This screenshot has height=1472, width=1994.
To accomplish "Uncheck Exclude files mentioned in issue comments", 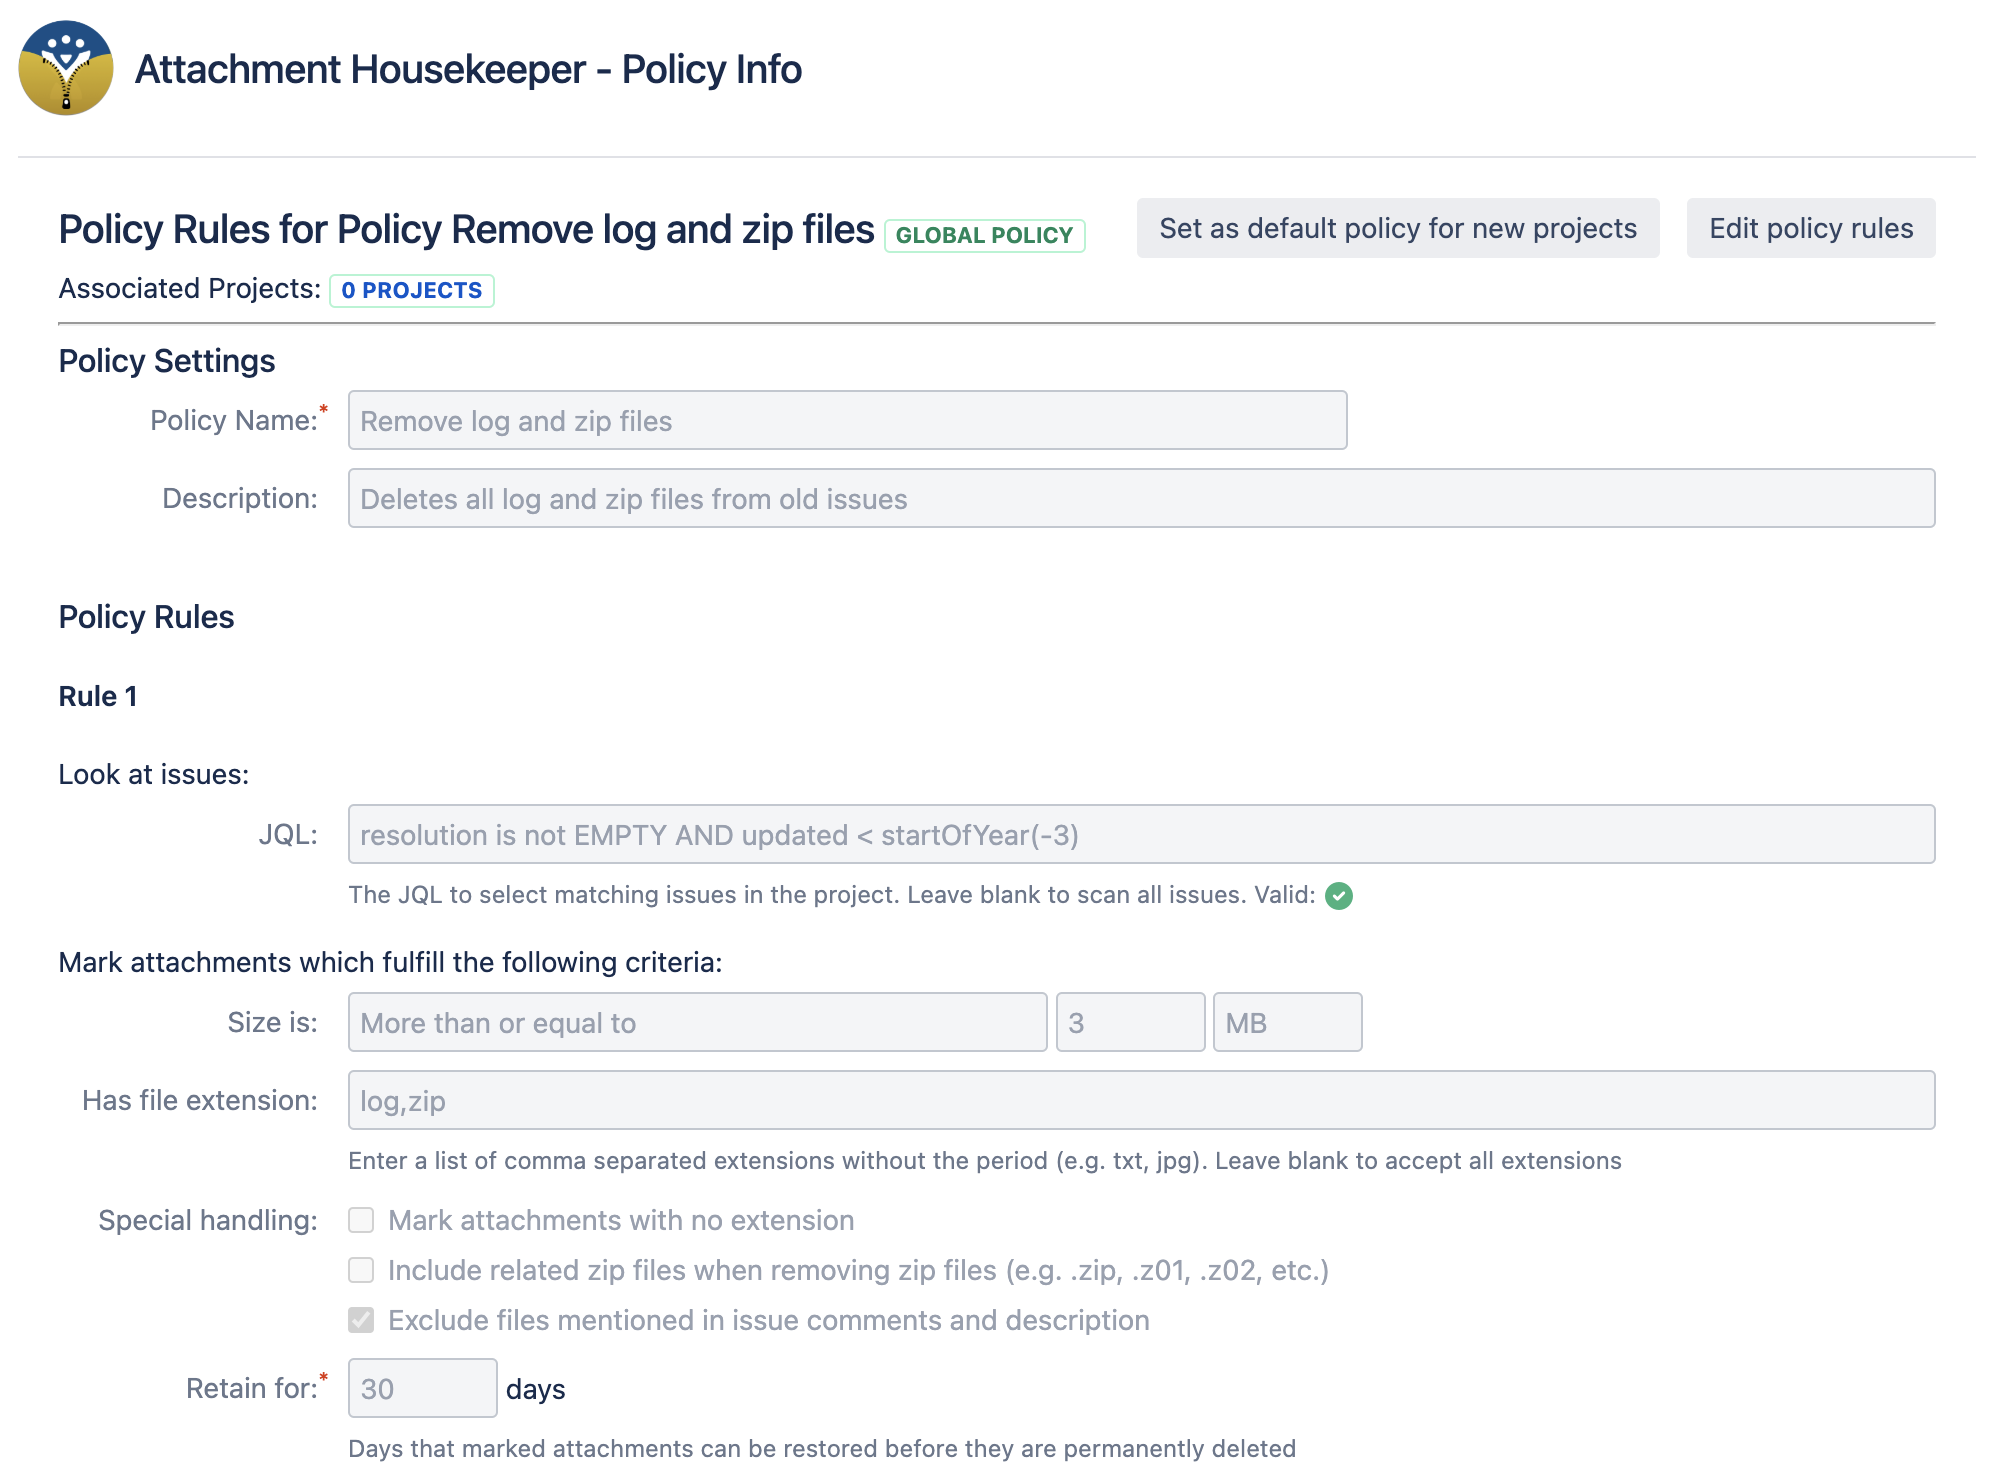I will click(x=361, y=1320).
